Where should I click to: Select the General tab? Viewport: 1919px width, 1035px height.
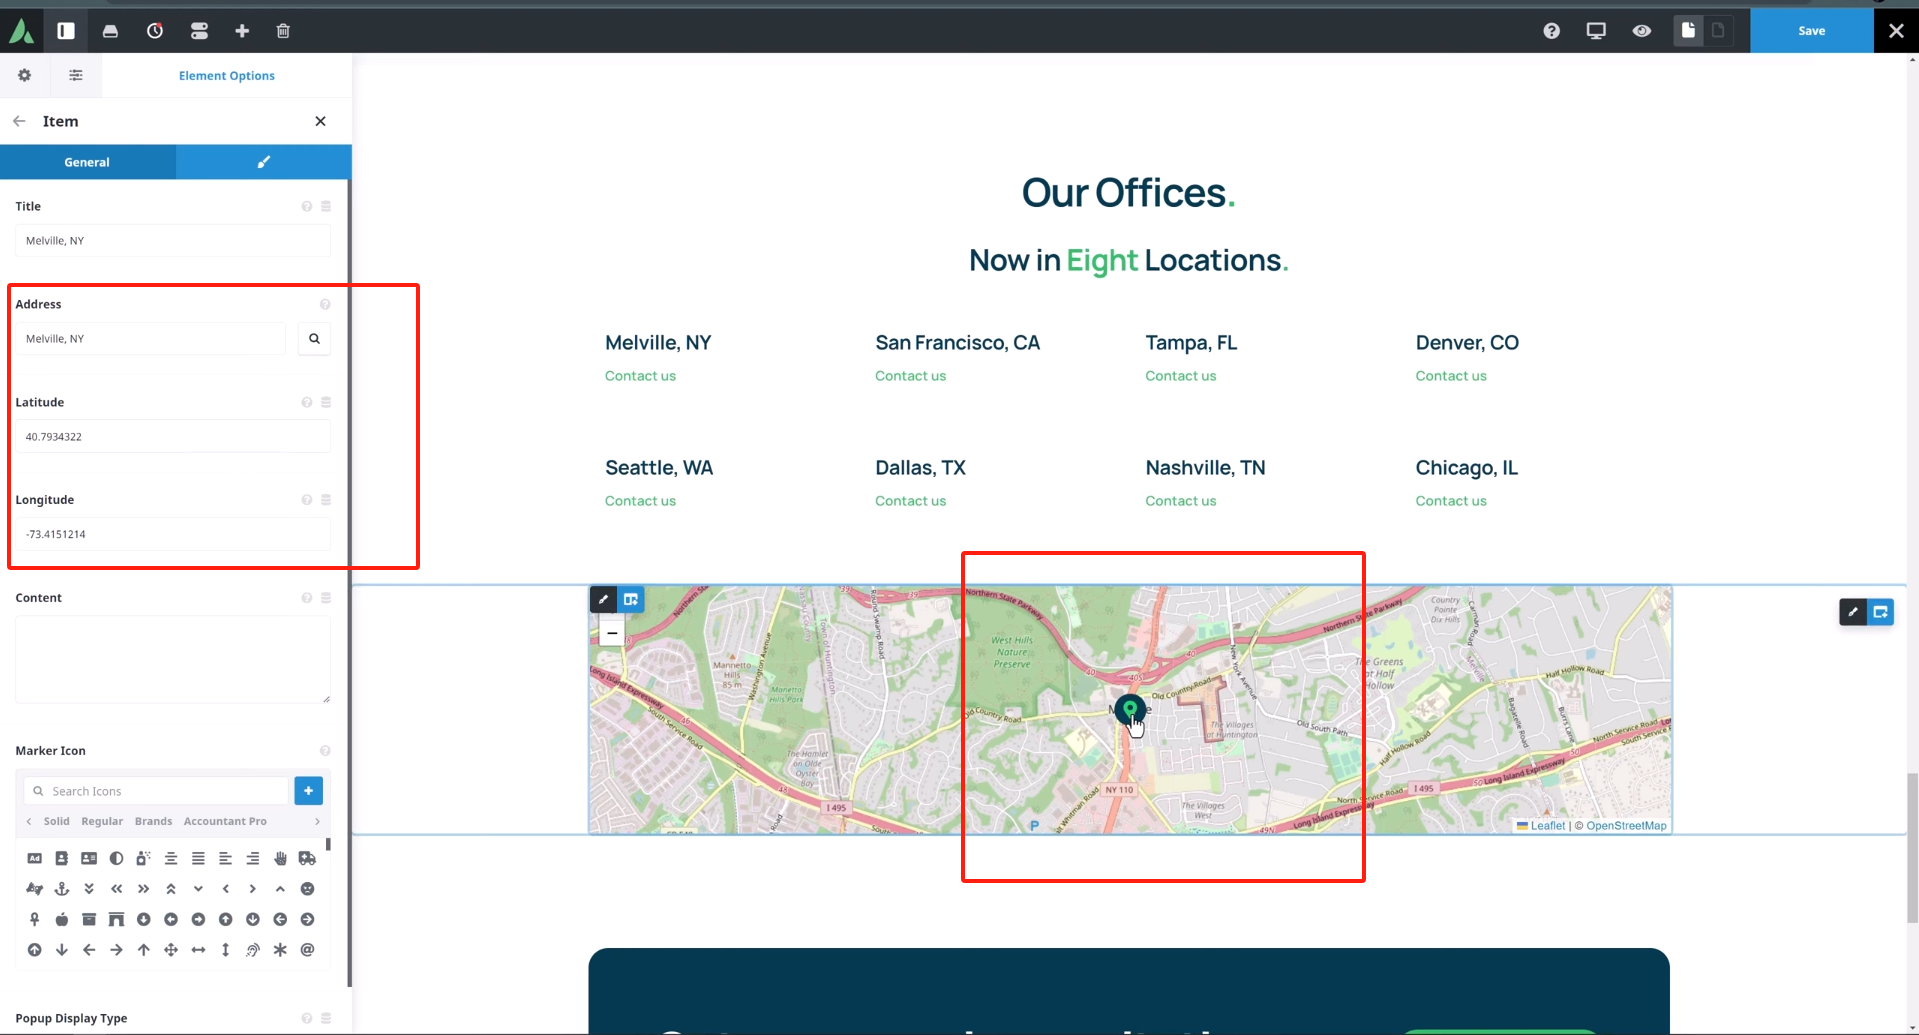(x=87, y=162)
